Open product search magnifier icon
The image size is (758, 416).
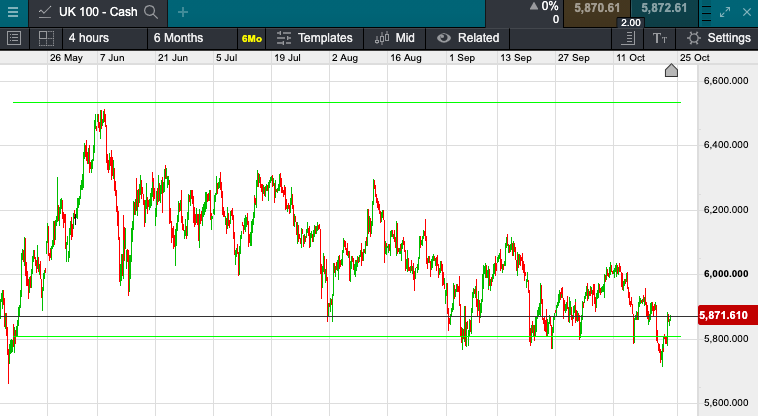pyautogui.click(x=151, y=12)
